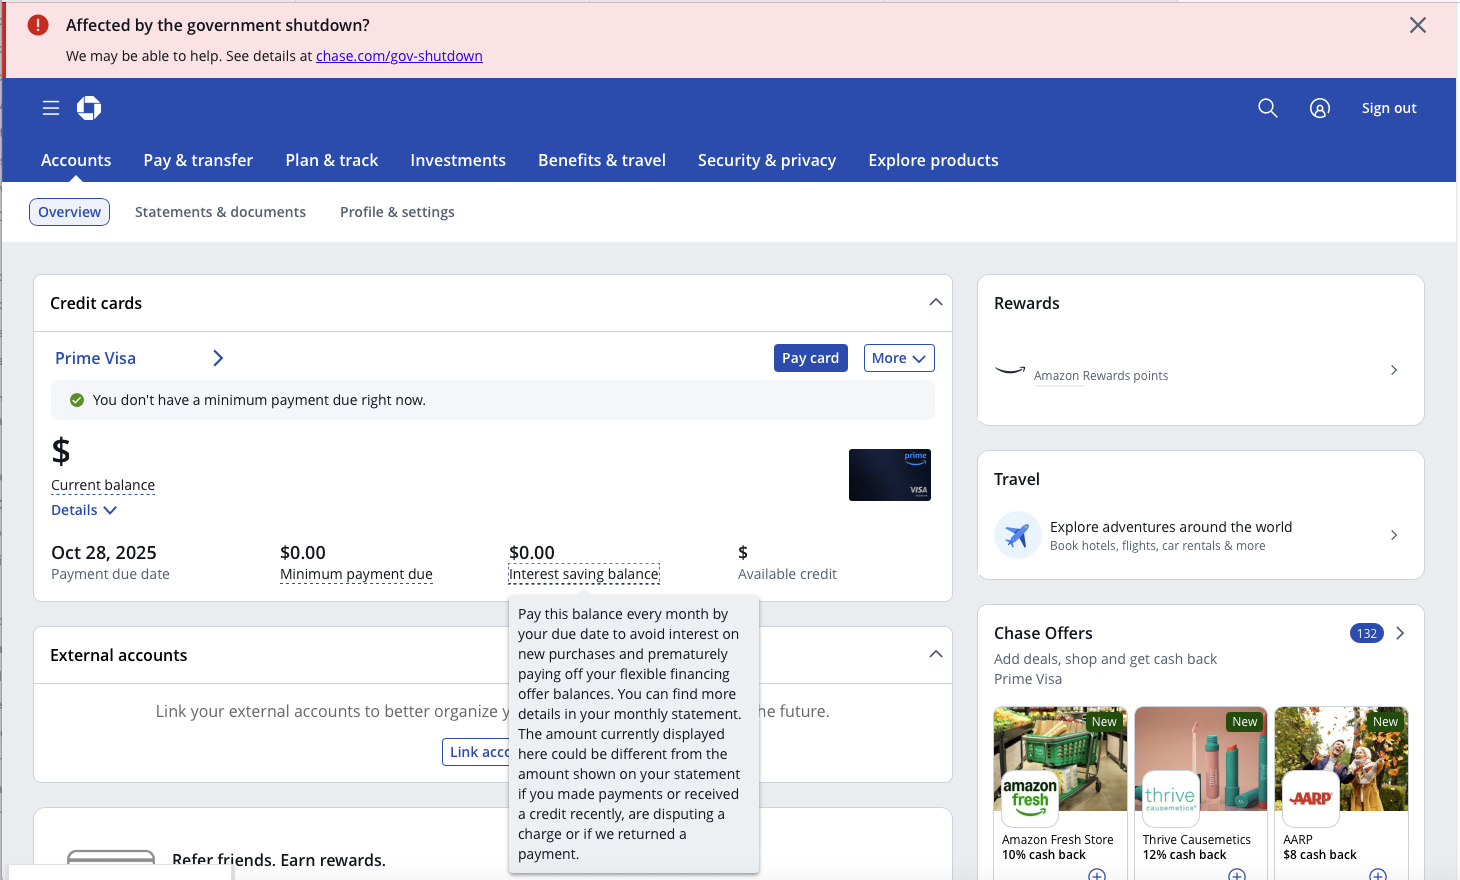This screenshot has height=880, width=1460.
Task: Click the airplane icon in Travel section
Action: 1017,535
